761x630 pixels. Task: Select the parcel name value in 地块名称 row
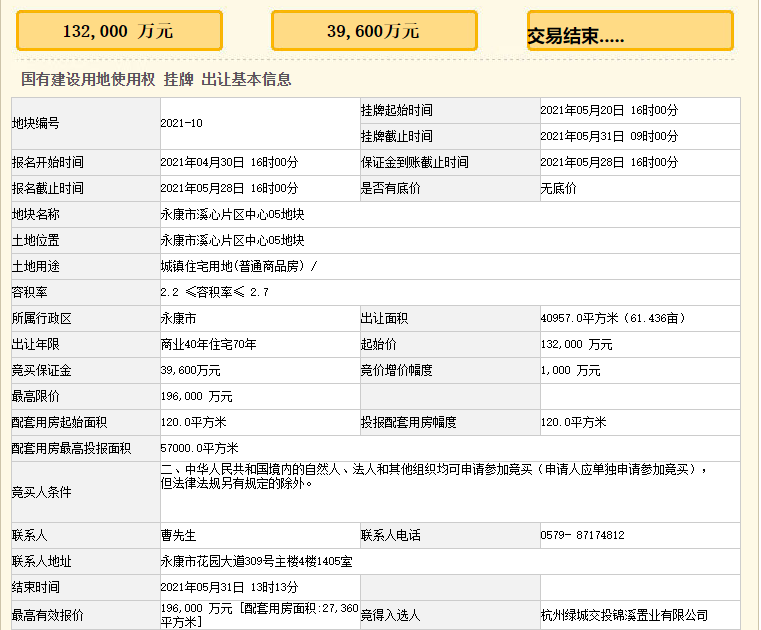pos(232,214)
